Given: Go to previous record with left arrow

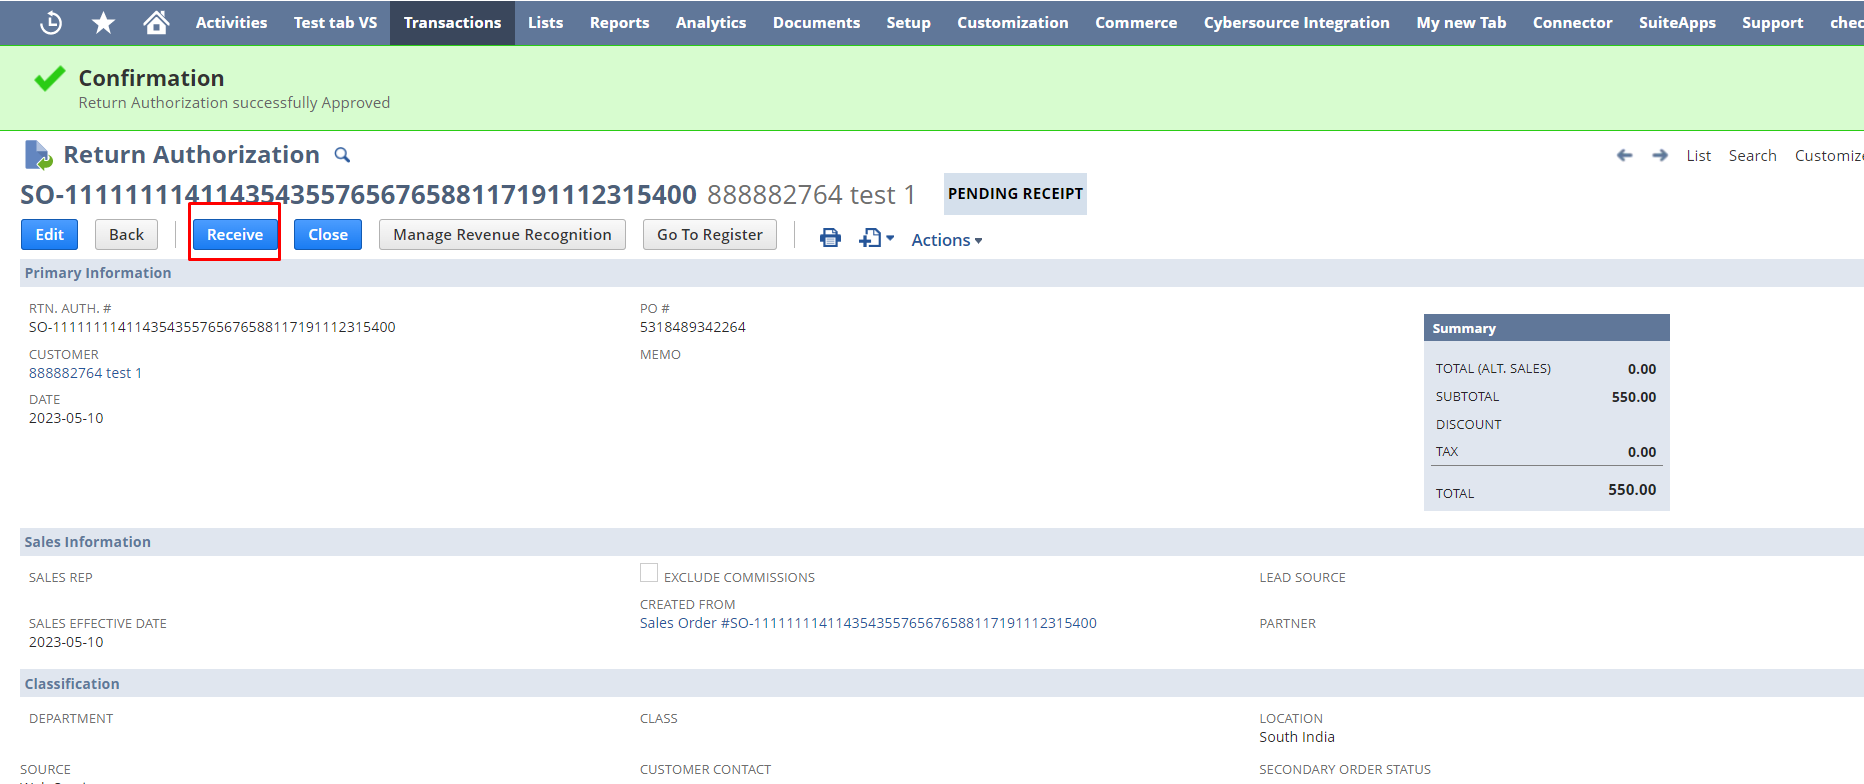Looking at the screenshot, I should click(1624, 155).
